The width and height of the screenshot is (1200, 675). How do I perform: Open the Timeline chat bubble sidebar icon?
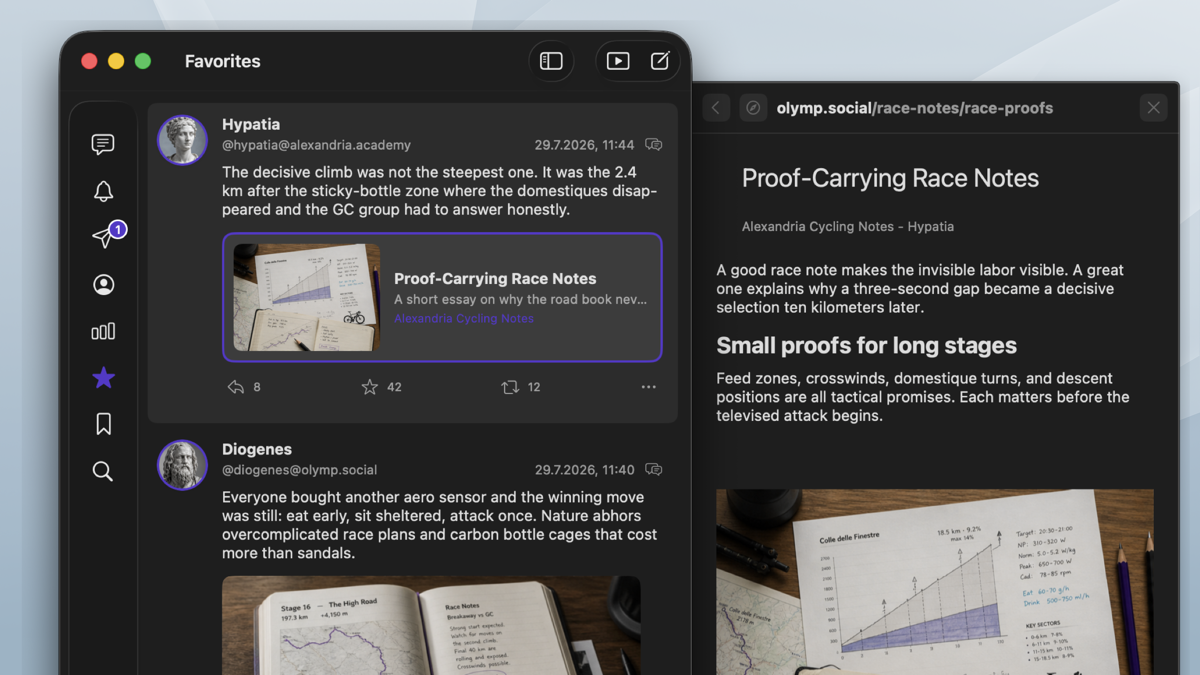[x=103, y=145]
